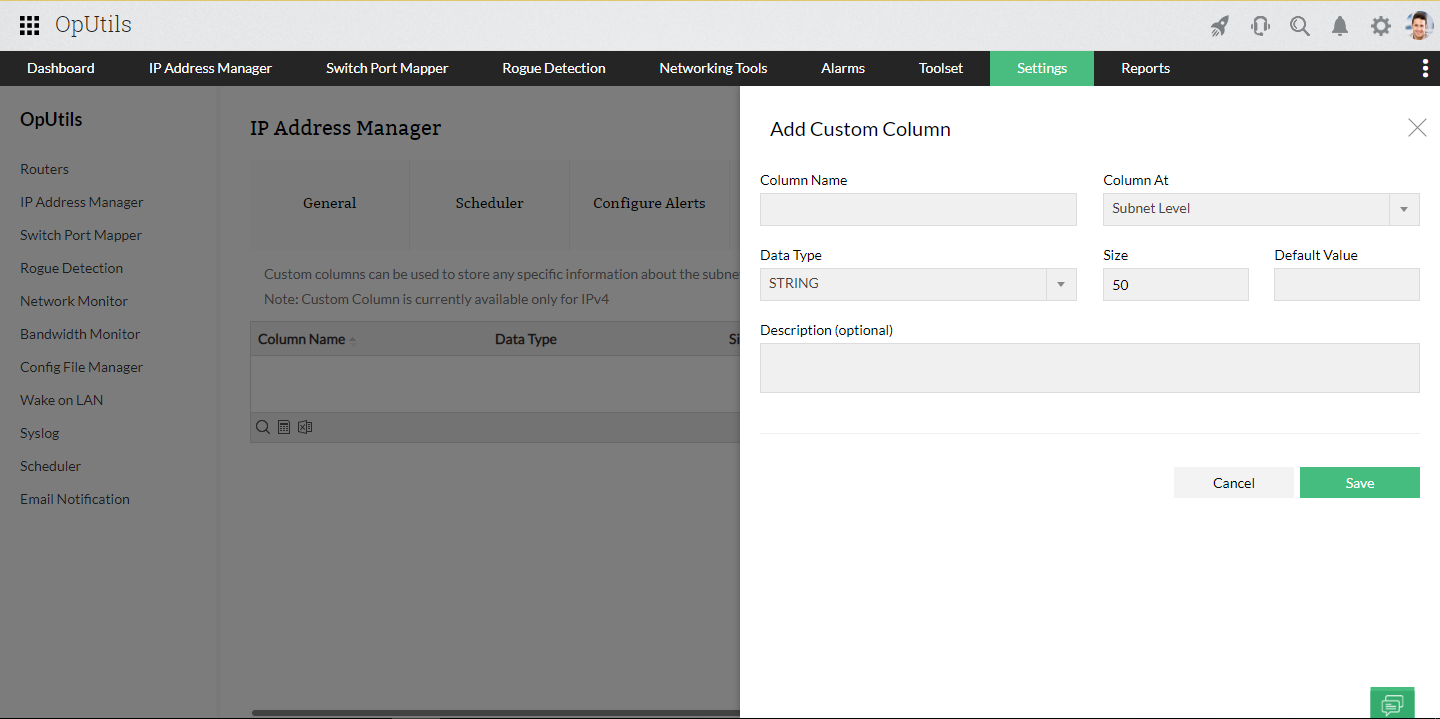Select Switch Port Mapper in sidebar
This screenshot has height=719, width=1440.
(x=81, y=235)
